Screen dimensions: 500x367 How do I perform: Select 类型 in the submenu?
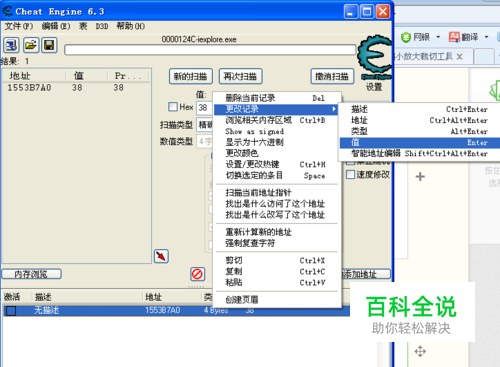click(420, 131)
